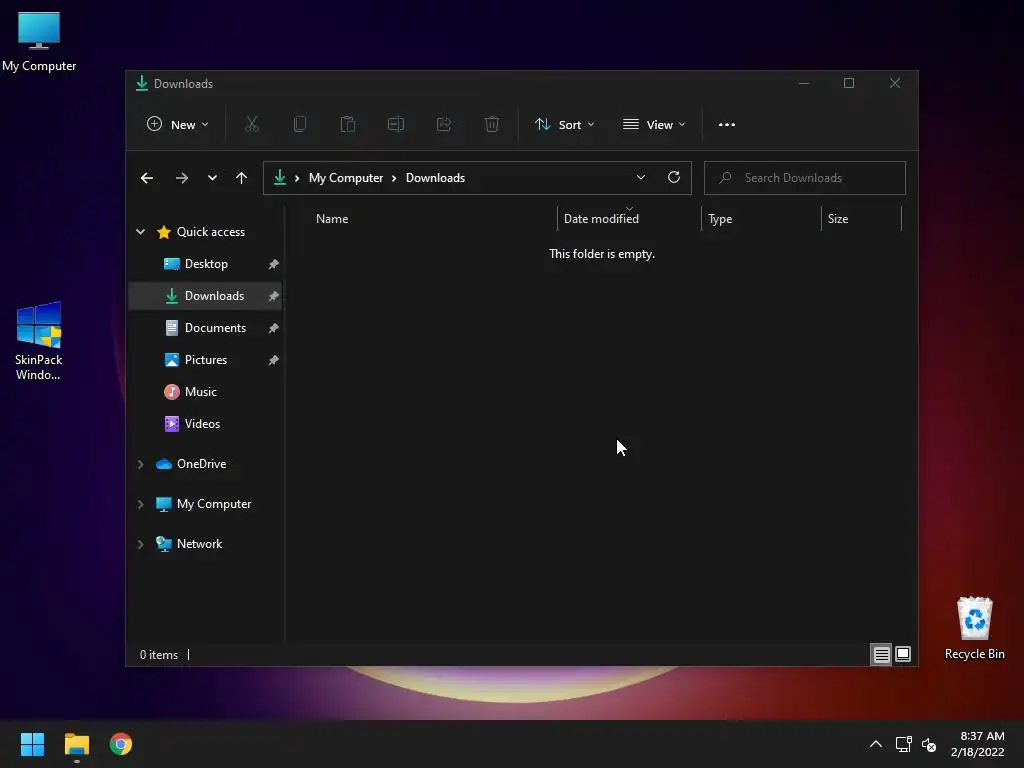Open the See more ellipsis menu

click(727, 125)
